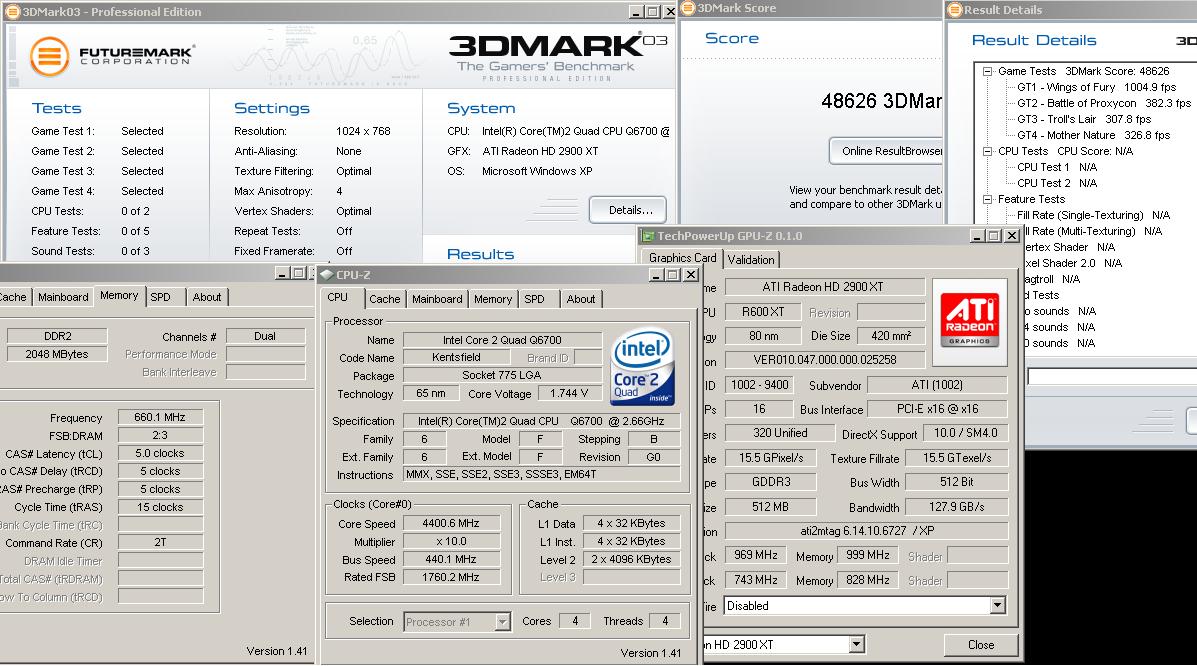1197x666 pixels.
Task: Collapse the Game Tests tree node
Action: pos(987,71)
